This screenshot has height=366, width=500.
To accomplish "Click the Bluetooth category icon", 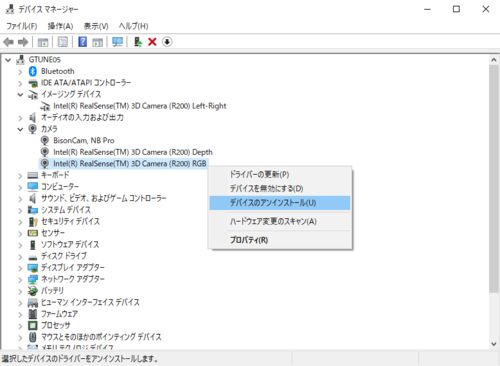I will click(x=33, y=71).
